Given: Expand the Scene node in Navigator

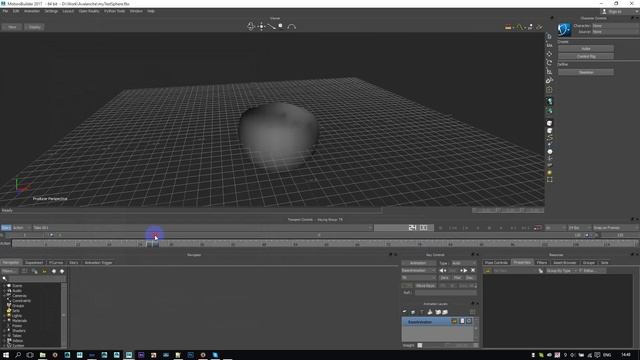Looking at the screenshot, I should (4, 286).
